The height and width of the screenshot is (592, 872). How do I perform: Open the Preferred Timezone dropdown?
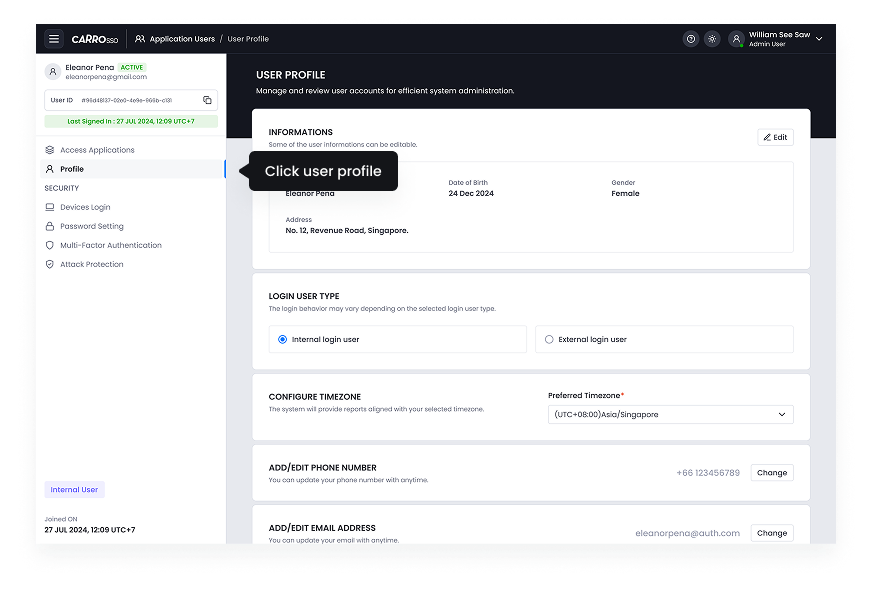tap(670, 414)
